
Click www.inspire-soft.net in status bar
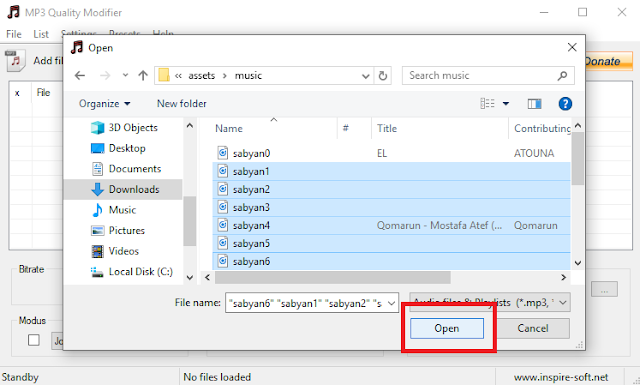coord(561,377)
